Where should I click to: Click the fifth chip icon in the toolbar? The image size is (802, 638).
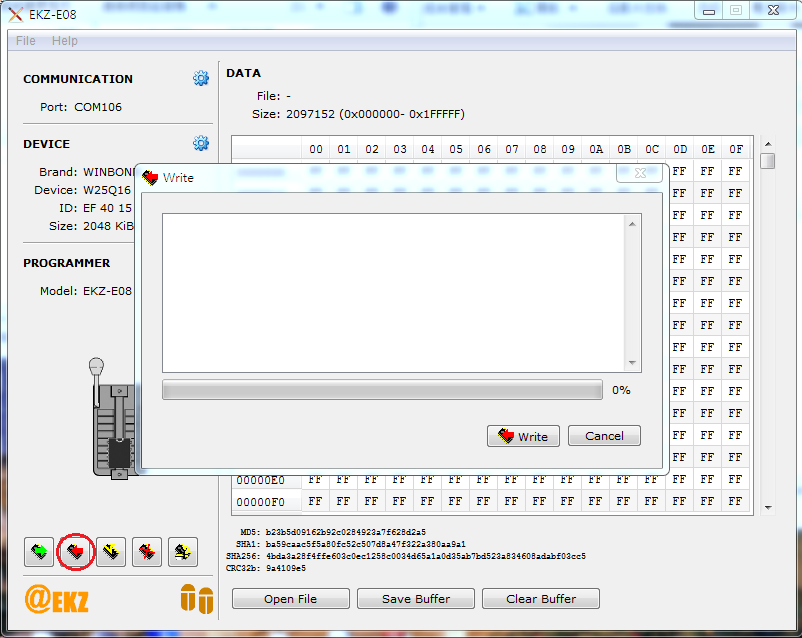[182, 551]
